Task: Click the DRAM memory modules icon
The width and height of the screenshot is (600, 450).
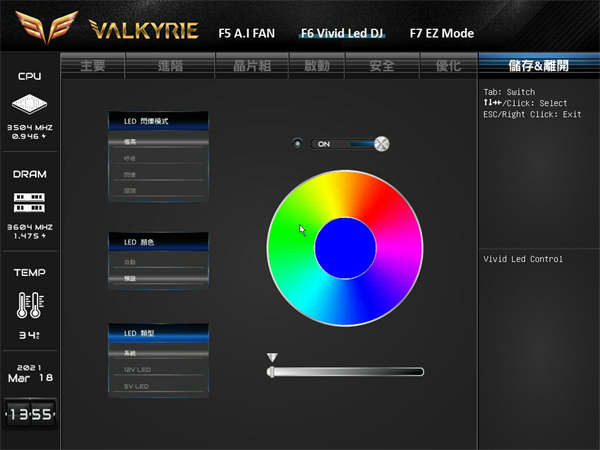Action: tap(29, 202)
